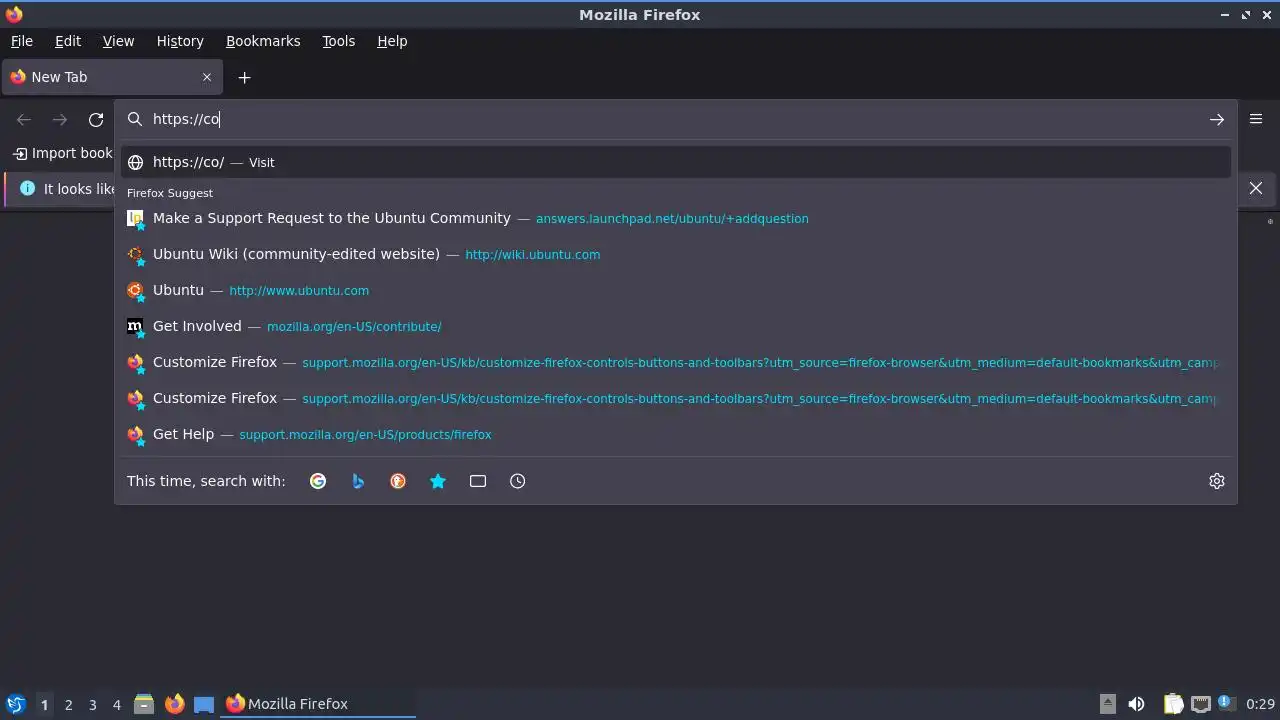The image size is (1280, 720).
Task: Open the Firefox hamburger menu
Action: tap(1256, 119)
